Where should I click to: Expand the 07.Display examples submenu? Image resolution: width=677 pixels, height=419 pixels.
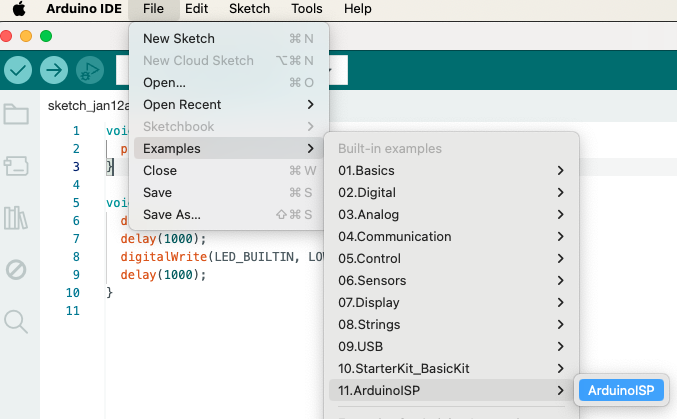point(451,303)
